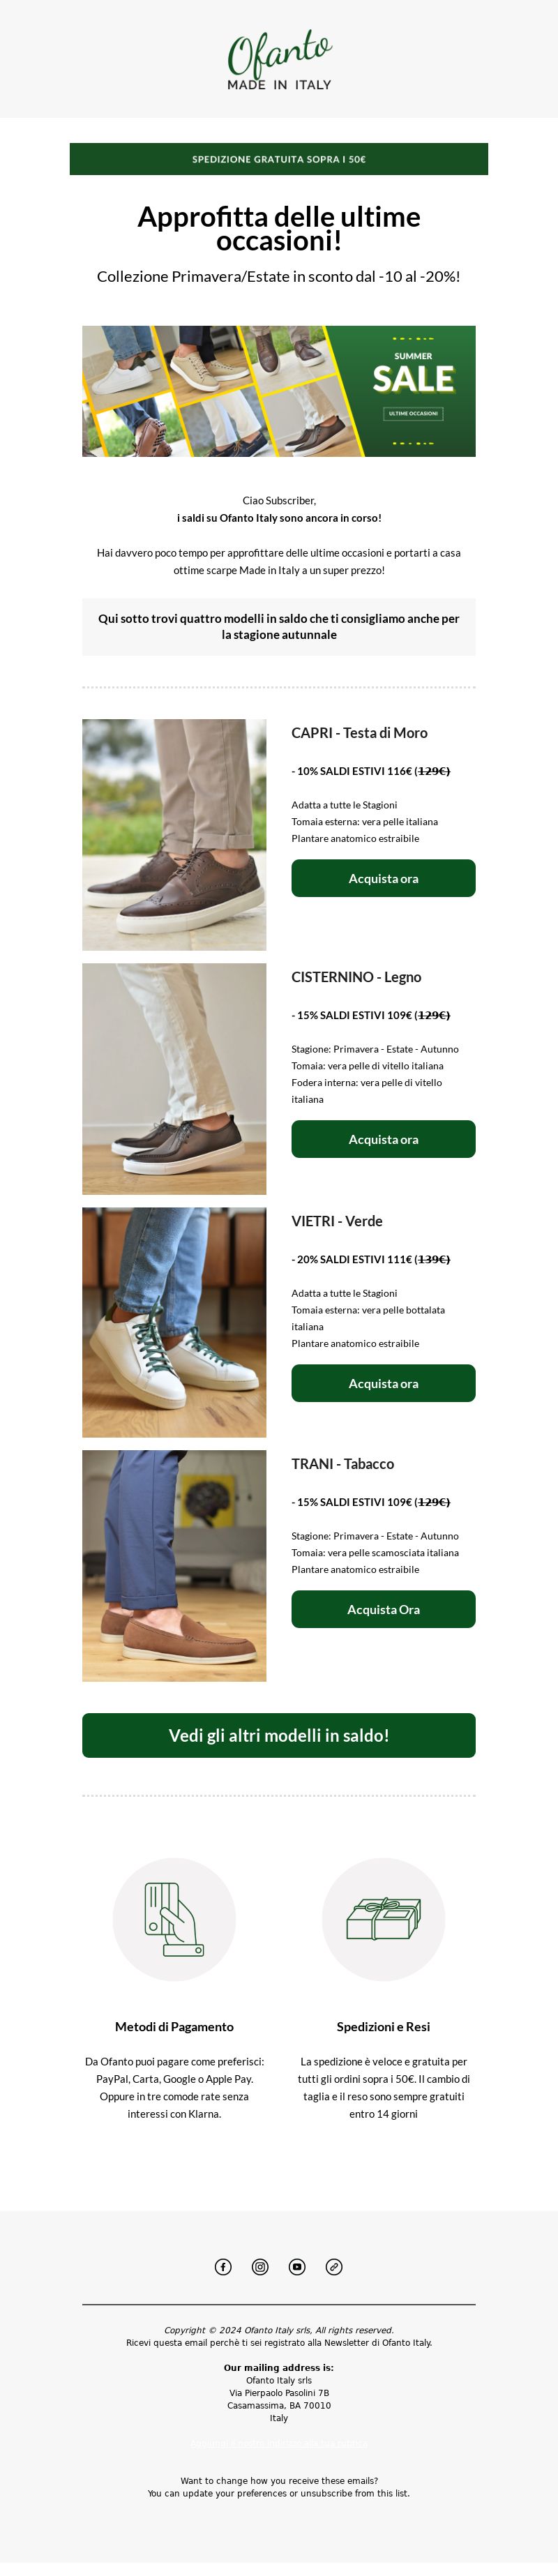This screenshot has height=2576, width=558.
Task: Open the VIETRI white sneaker photo
Action: [174, 1322]
